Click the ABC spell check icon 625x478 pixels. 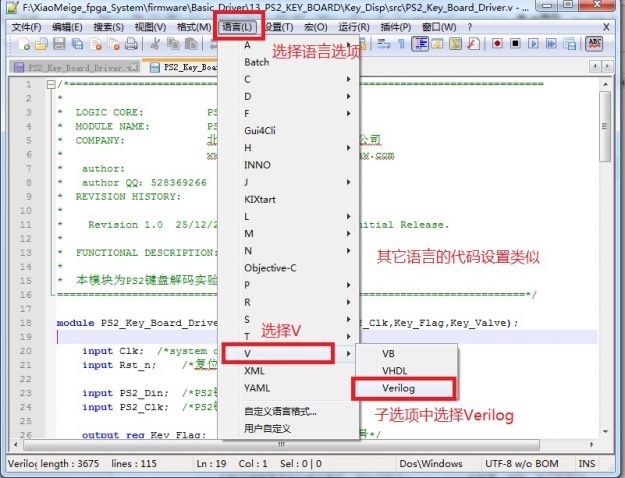(594, 43)
